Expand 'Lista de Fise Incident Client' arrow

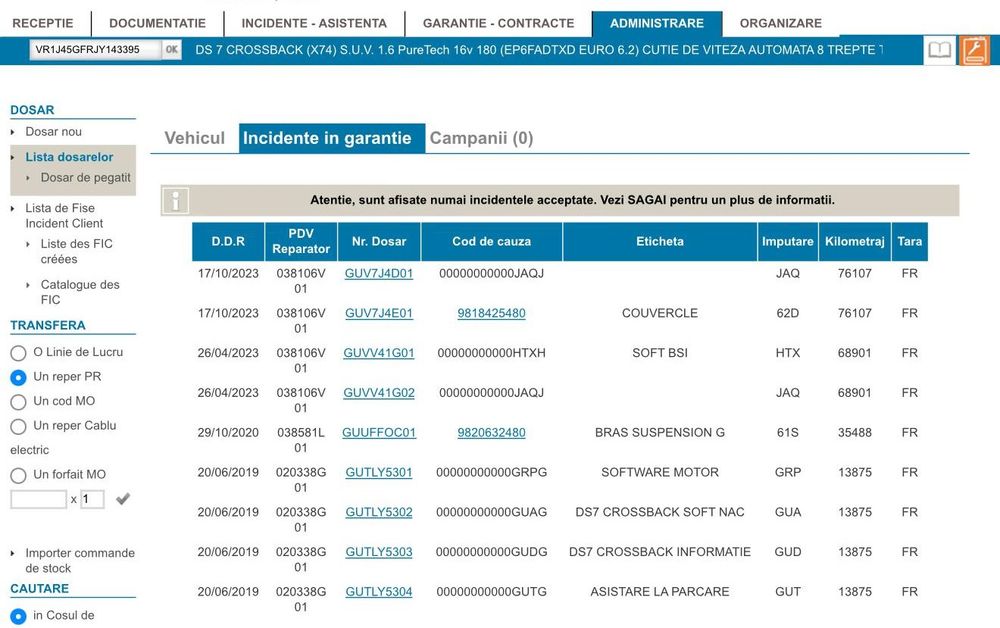pos(13,208)
